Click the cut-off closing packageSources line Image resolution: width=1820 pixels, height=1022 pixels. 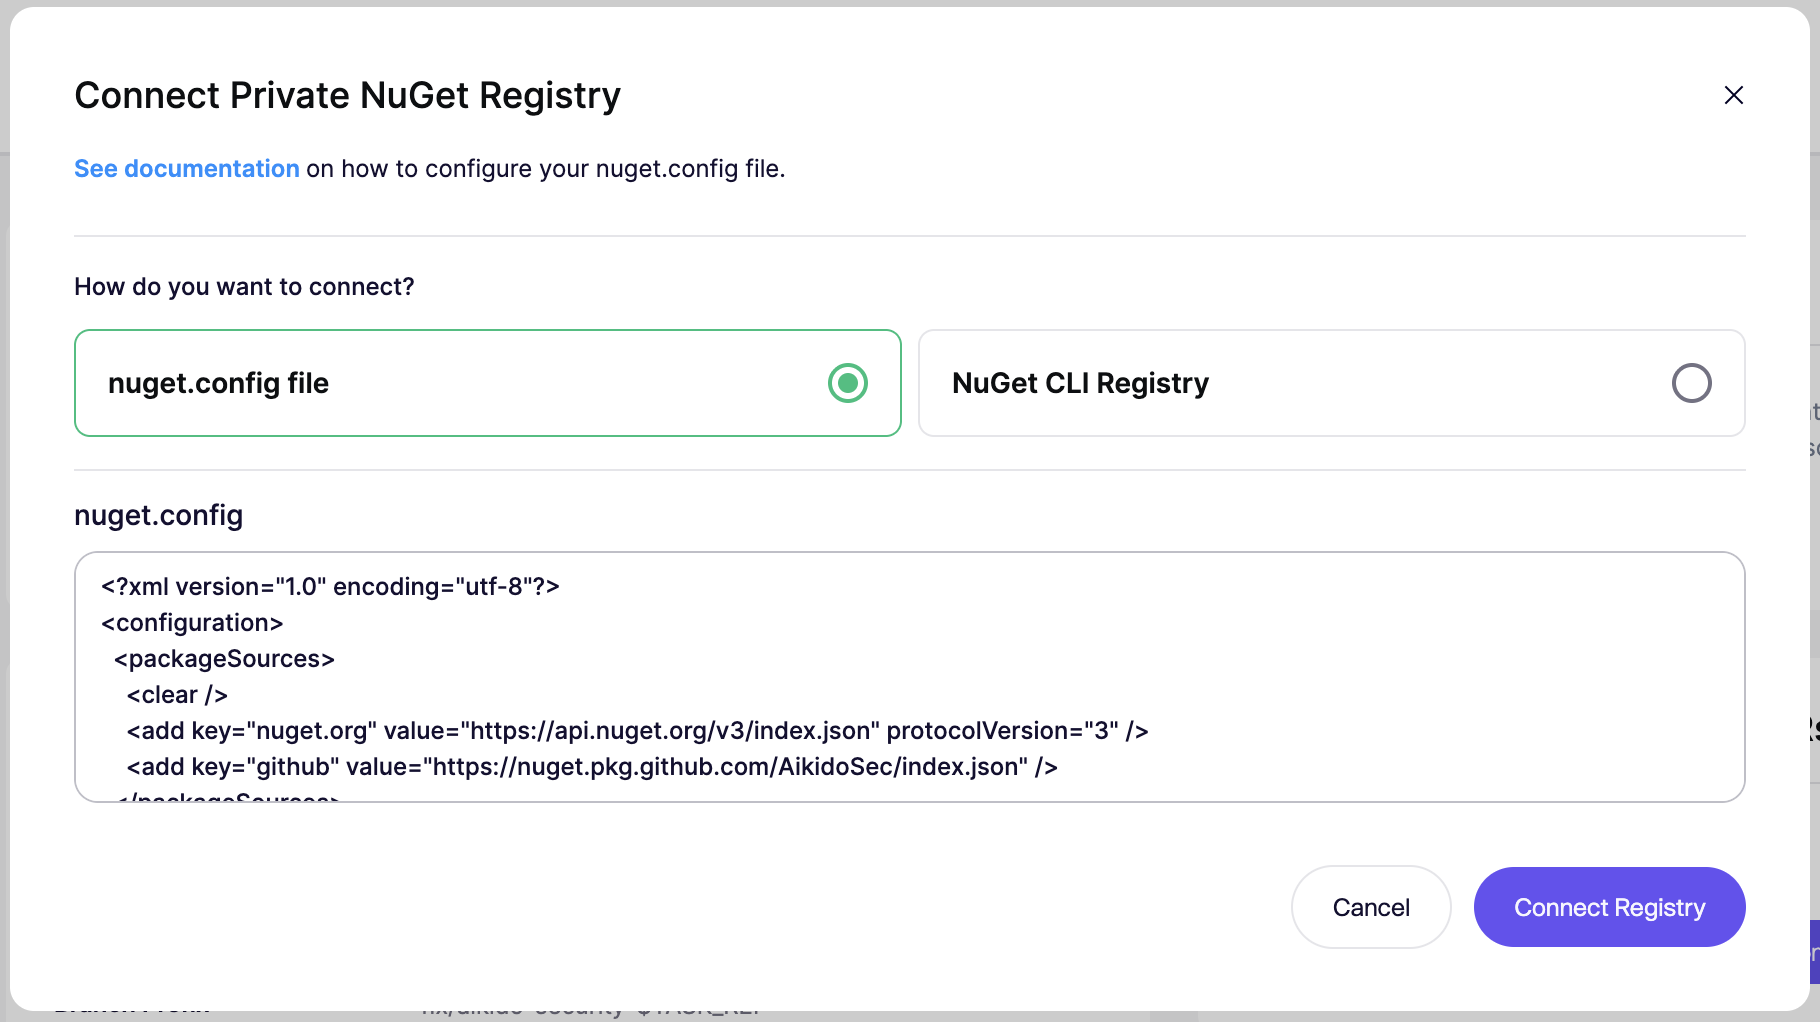[230, 797]
